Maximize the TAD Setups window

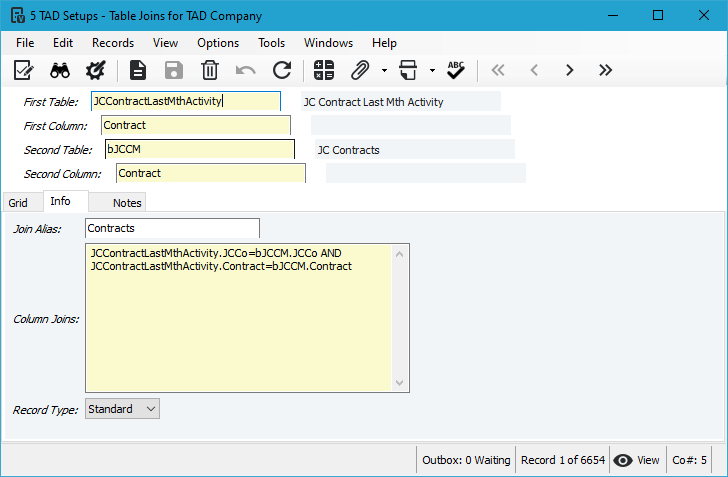coord(658,15)
